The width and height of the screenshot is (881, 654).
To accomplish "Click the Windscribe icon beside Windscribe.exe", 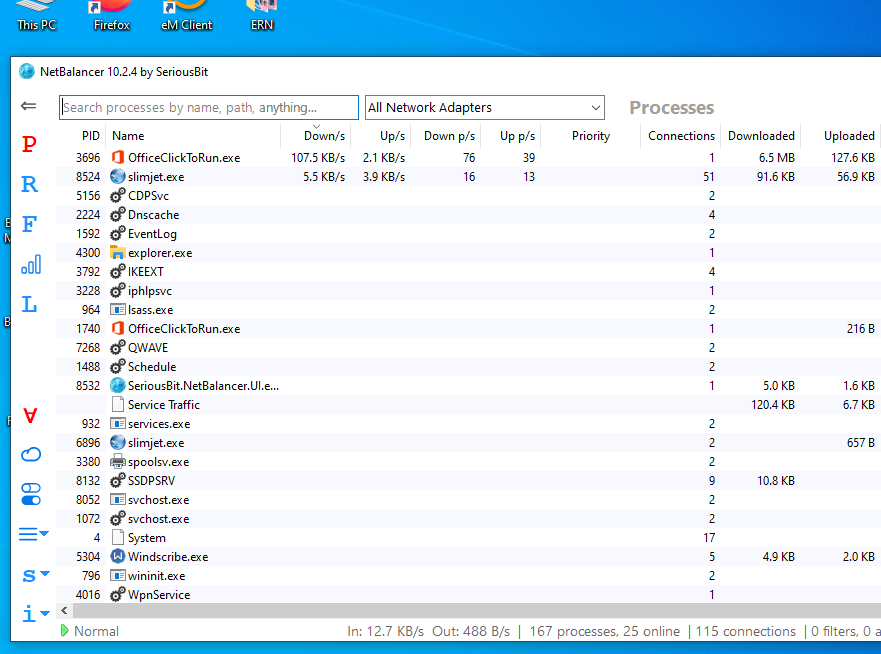I will pyautogui.click(x=117, y=557).
